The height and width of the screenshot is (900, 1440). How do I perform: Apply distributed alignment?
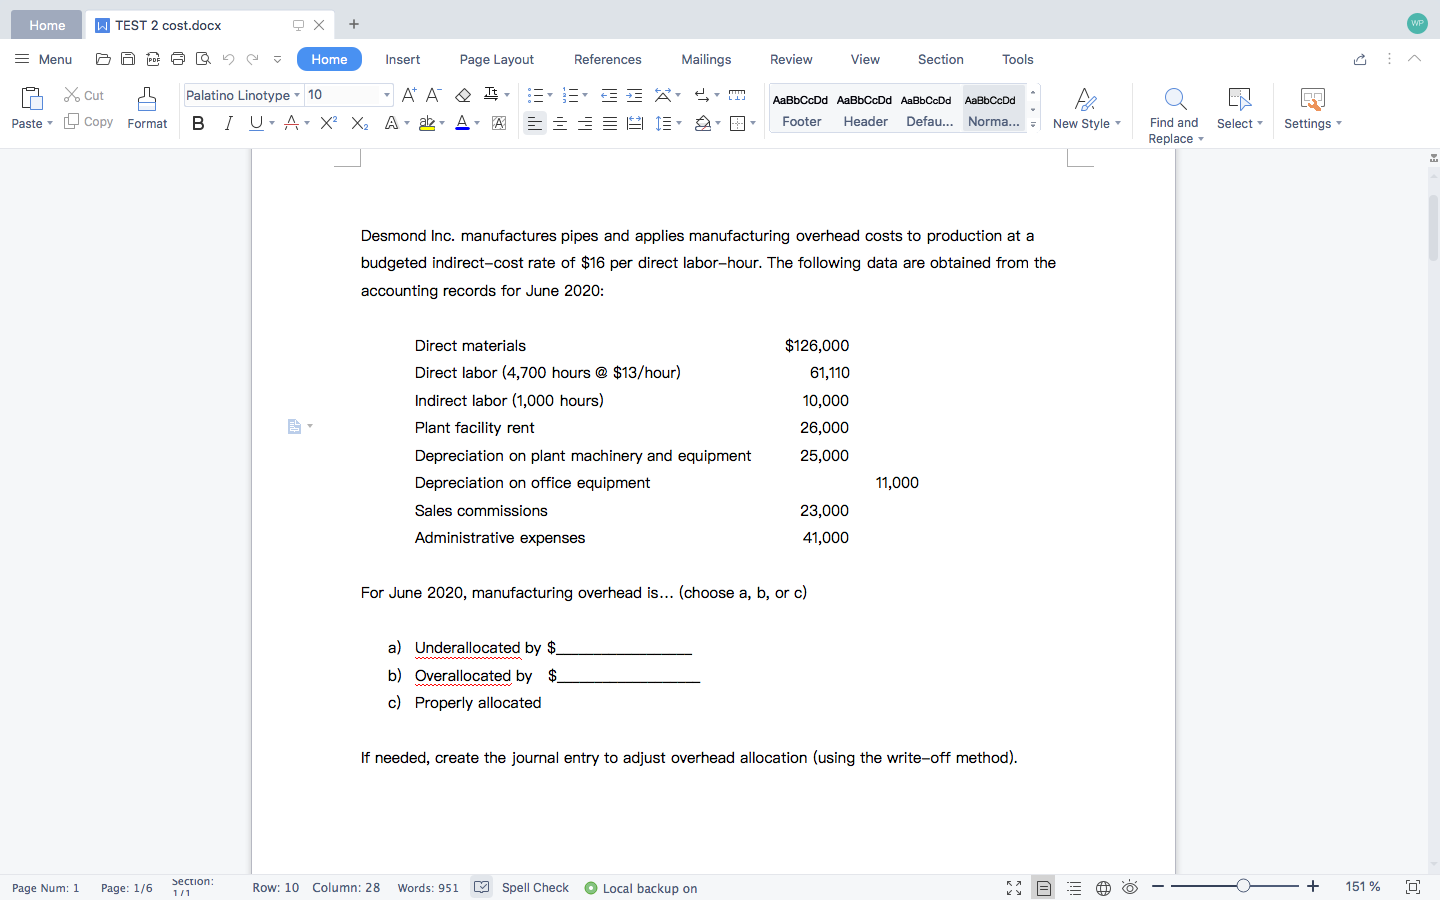[635, 123]
